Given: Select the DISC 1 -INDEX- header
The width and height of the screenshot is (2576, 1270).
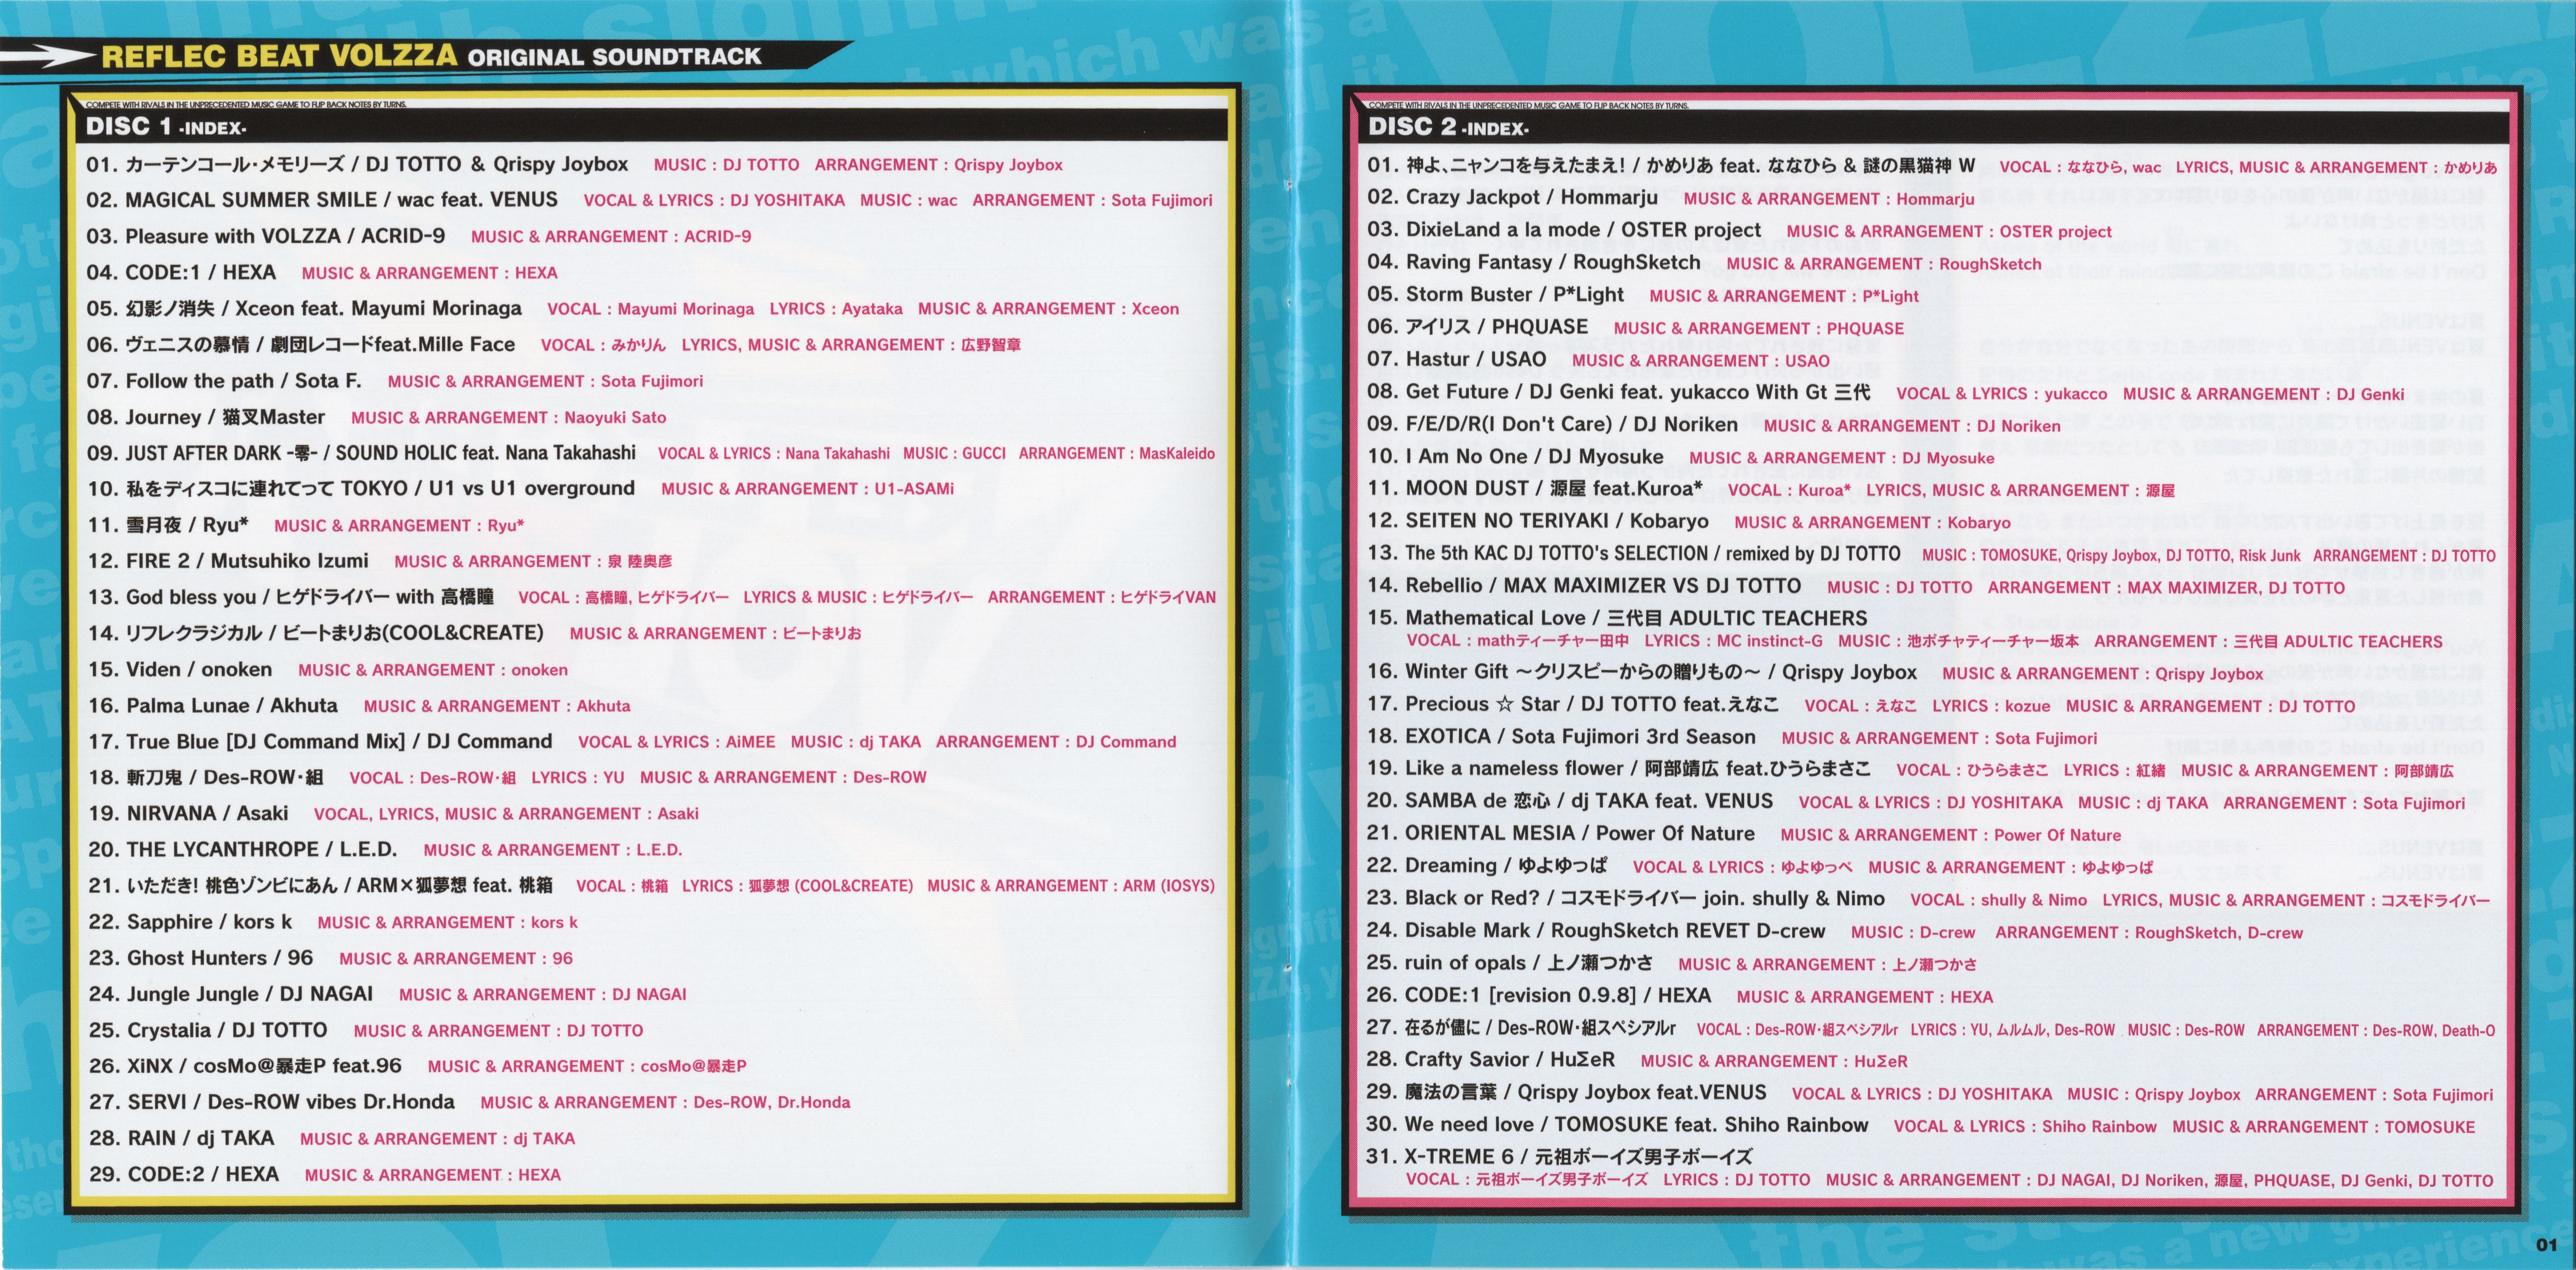Looking at the screenshot, I should 165,126.
